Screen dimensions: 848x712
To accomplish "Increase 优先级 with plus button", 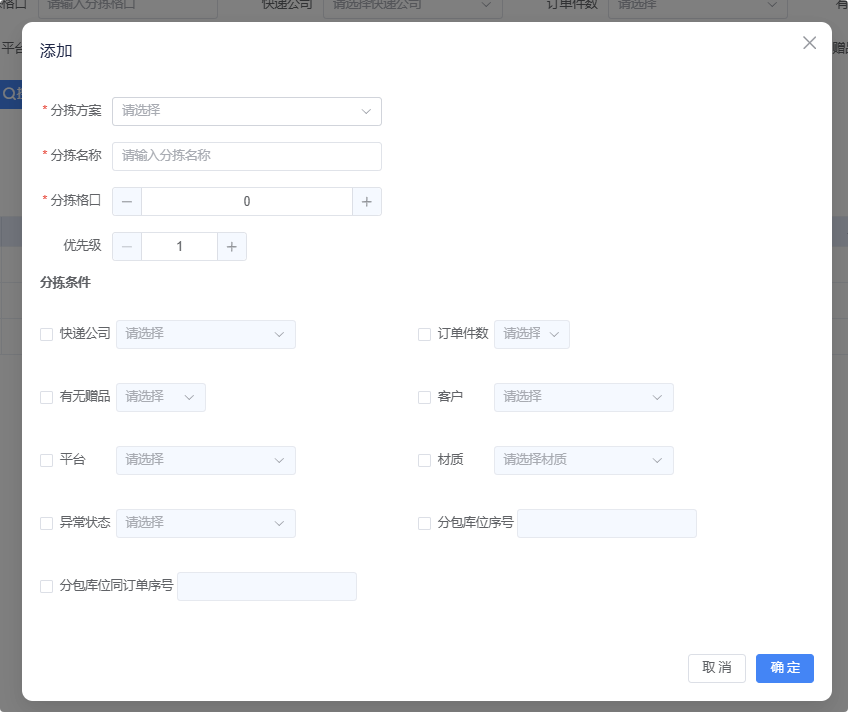I will point(232,247).
